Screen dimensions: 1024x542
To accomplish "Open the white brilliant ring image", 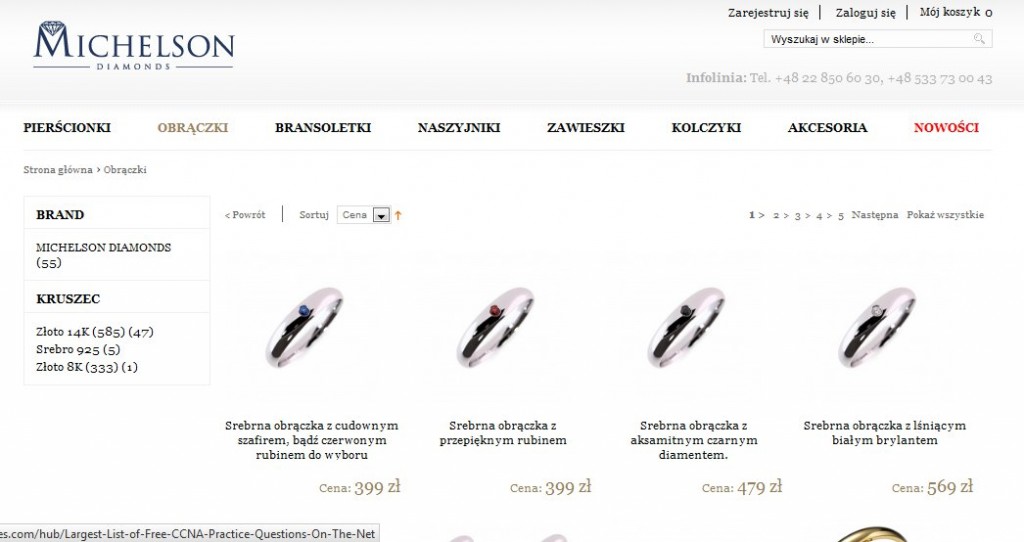I will pyautogui.click(x=876, y=328).
